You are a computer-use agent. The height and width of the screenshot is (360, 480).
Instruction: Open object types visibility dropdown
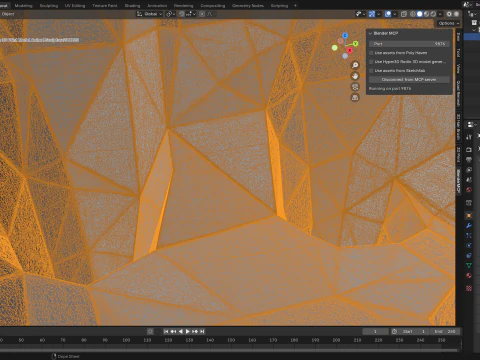coord(360,14)
